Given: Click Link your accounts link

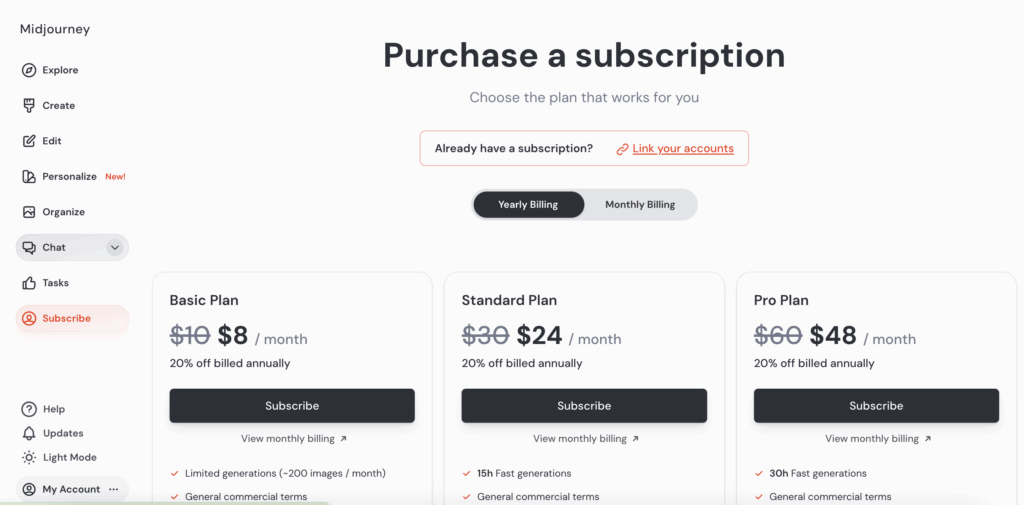Looking at the screenshot, I should (x=683, y=149).
